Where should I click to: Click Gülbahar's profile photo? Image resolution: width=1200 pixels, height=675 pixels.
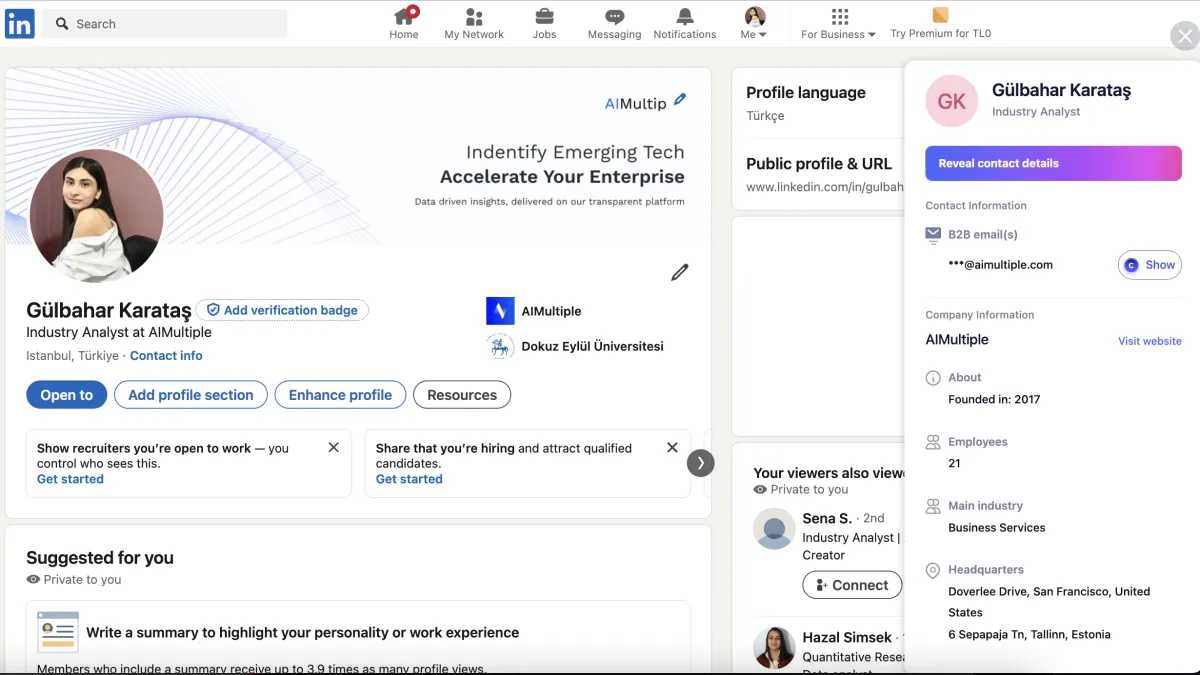pos(96,216)
